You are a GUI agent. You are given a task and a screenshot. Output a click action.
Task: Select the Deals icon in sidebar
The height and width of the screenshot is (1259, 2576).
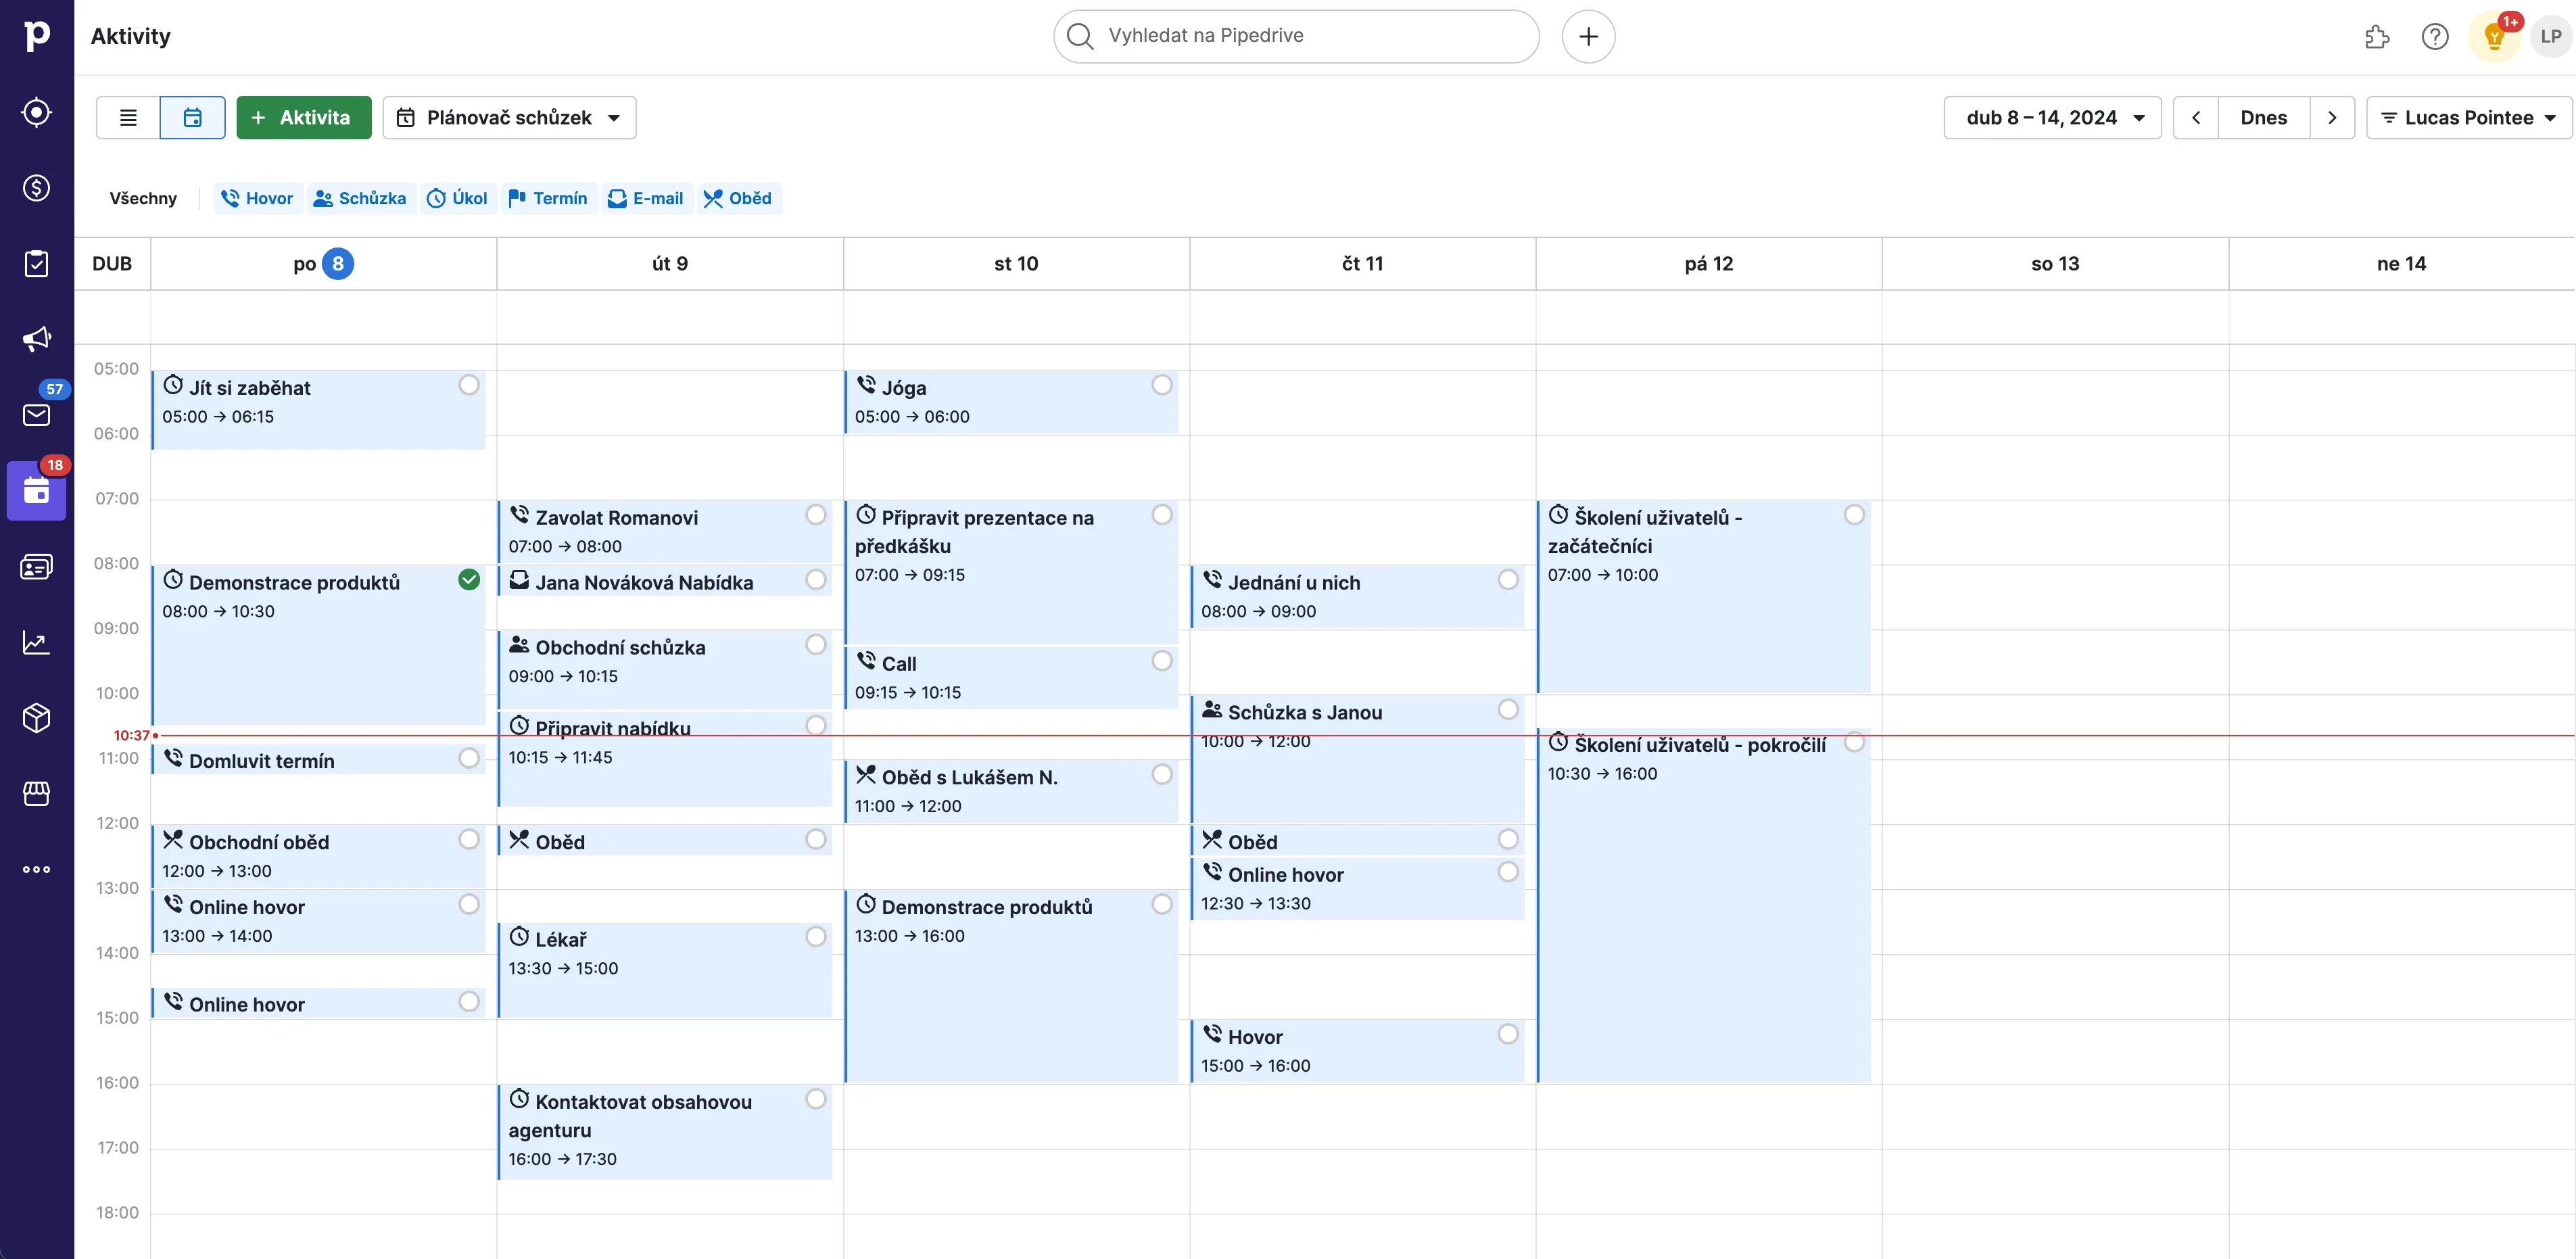click(36, 188)
